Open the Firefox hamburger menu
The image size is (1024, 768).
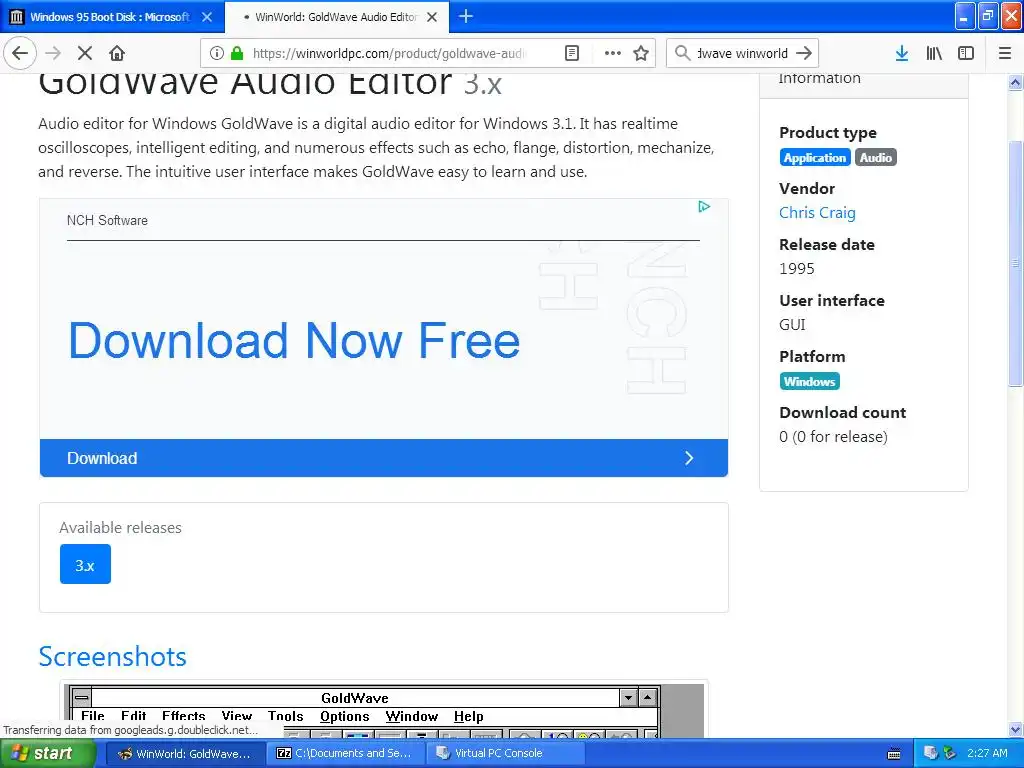pos(1004,53)
